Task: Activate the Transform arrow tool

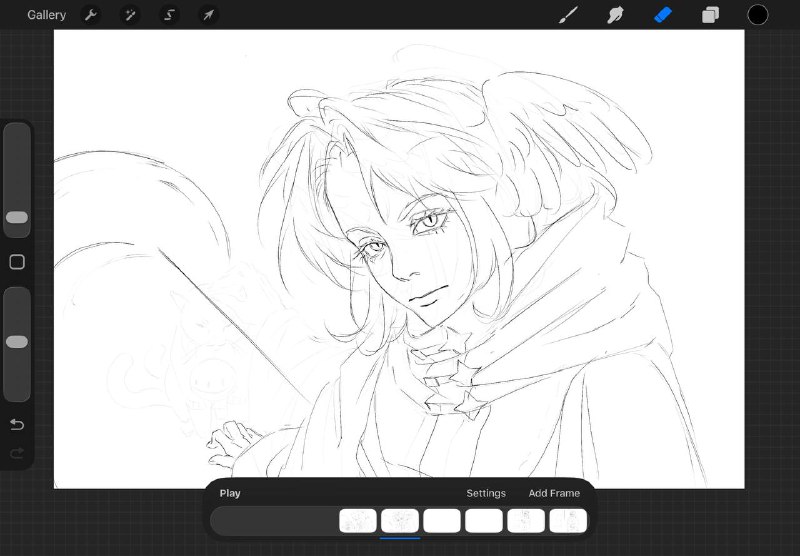Action: click(x=208, y=15)
